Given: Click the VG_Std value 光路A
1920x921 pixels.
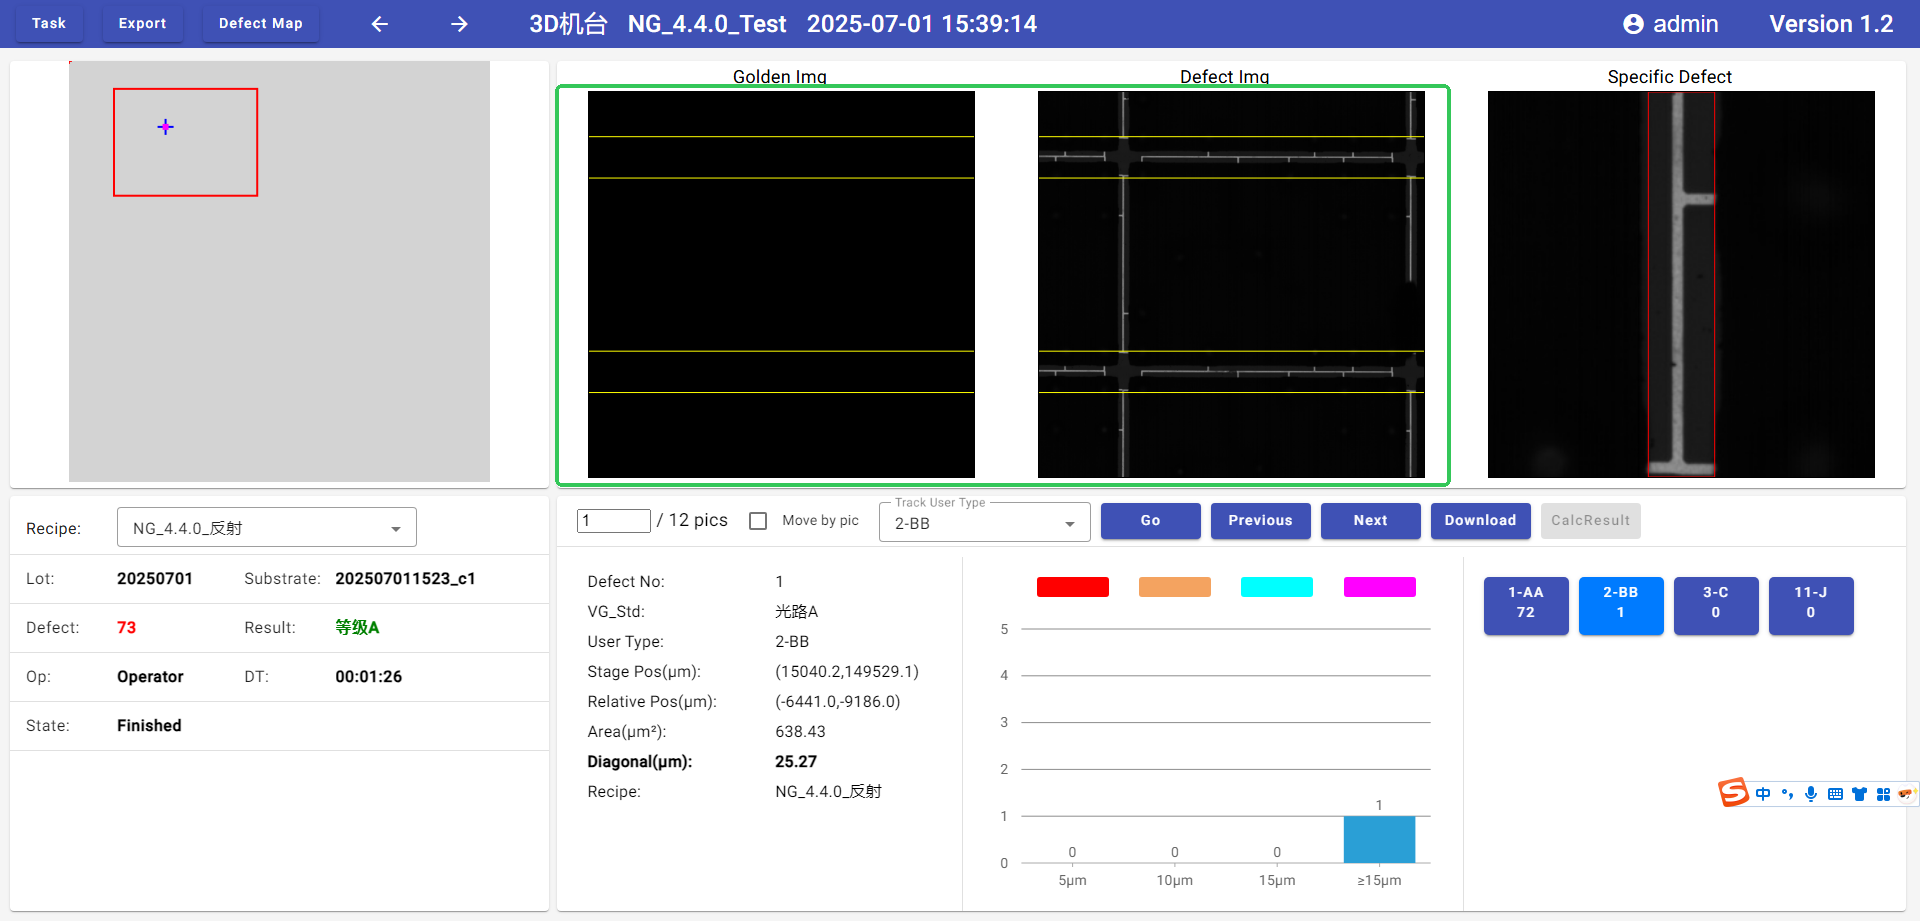Looking at the screenshot, I should 797,612.
